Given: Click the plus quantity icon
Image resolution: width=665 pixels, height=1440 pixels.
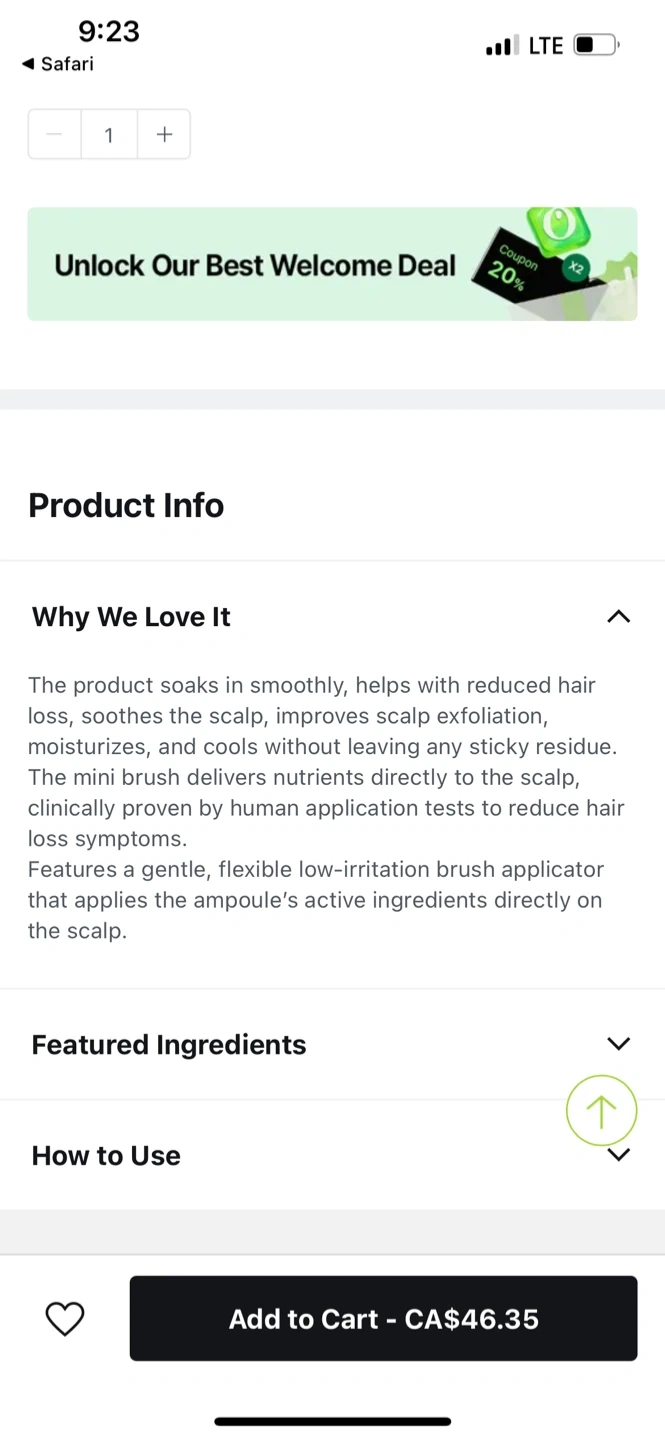Looking at the screenshot, I should pyautogui.click(x=164, y=134).
